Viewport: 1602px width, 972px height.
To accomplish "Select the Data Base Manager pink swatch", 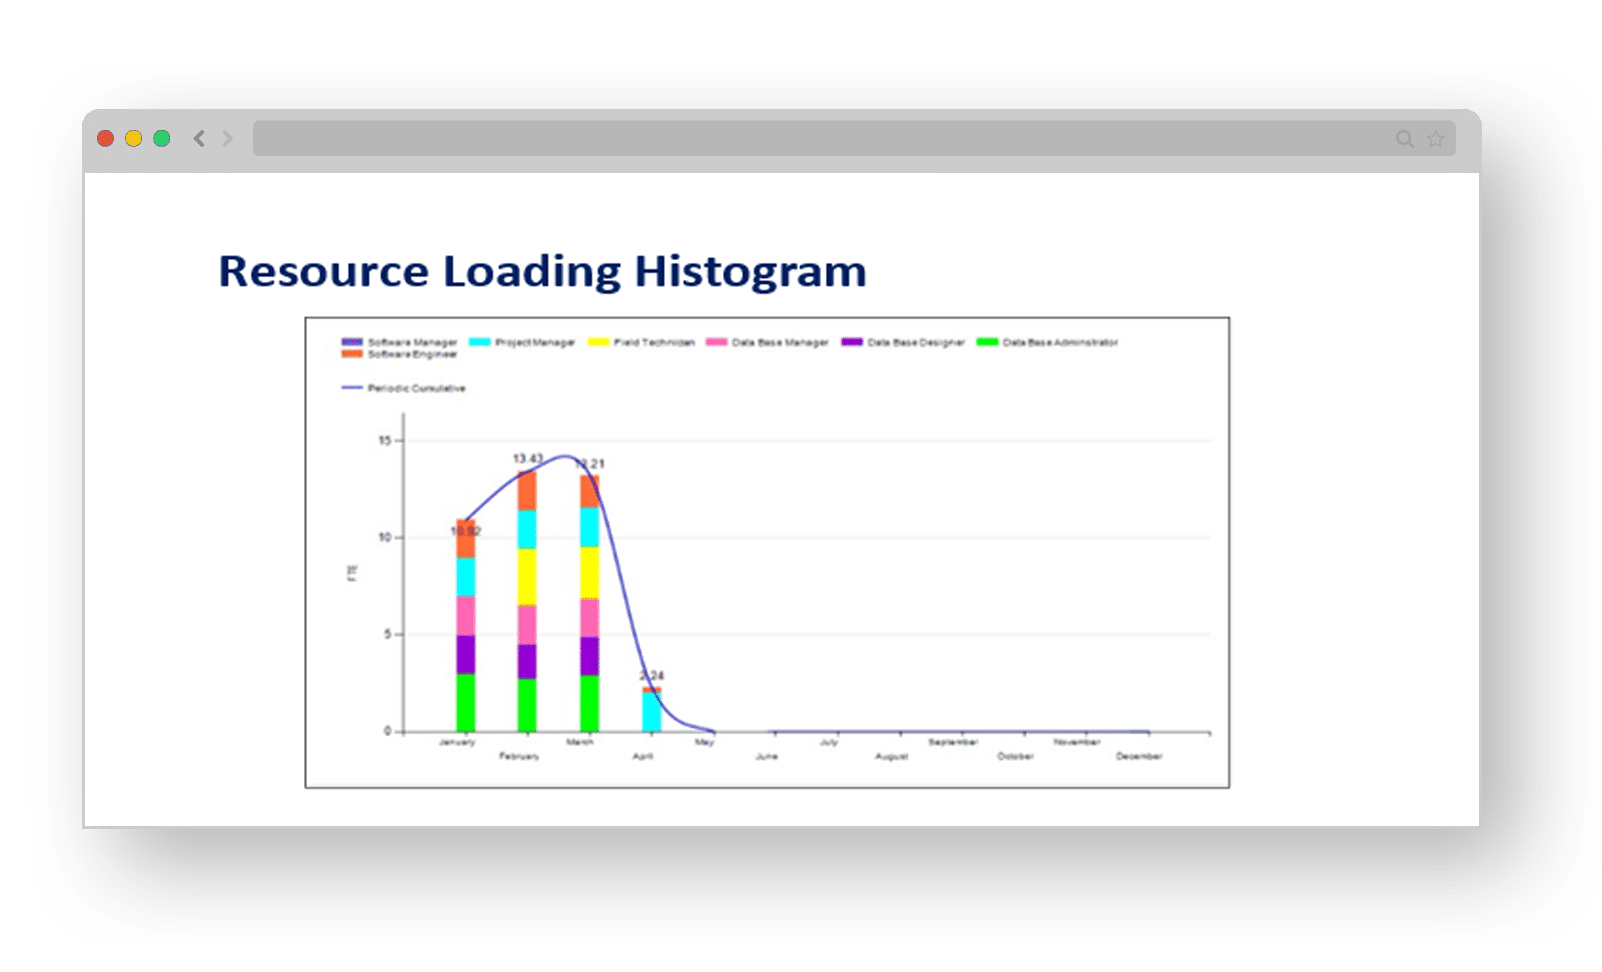I will [x=716, y=342].
